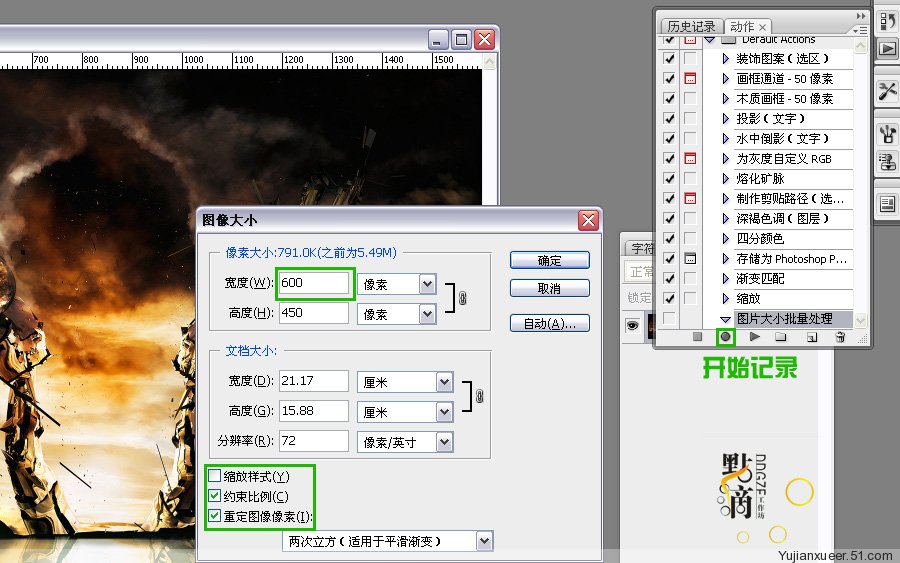Close the 图像大小 dialog
Screen dimensions: 900x563
coord(588,220)
